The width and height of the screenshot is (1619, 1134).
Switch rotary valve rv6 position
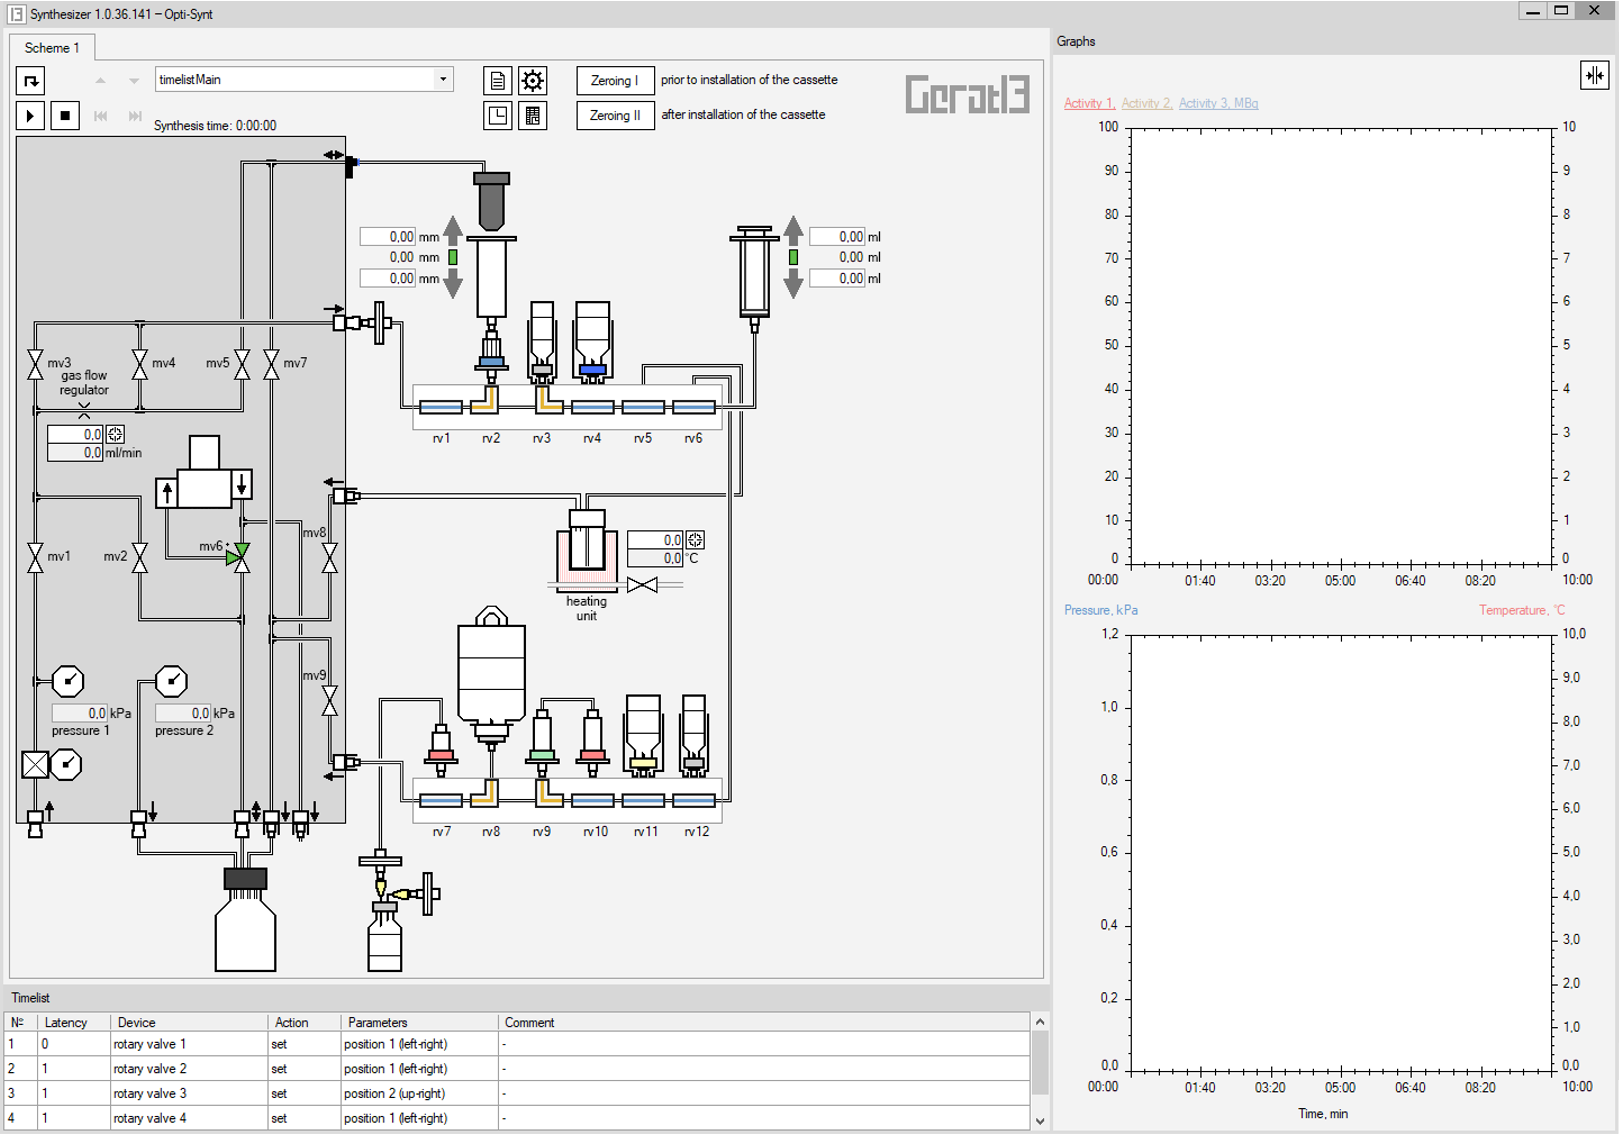pyautogui.click(x=694, y=407)
